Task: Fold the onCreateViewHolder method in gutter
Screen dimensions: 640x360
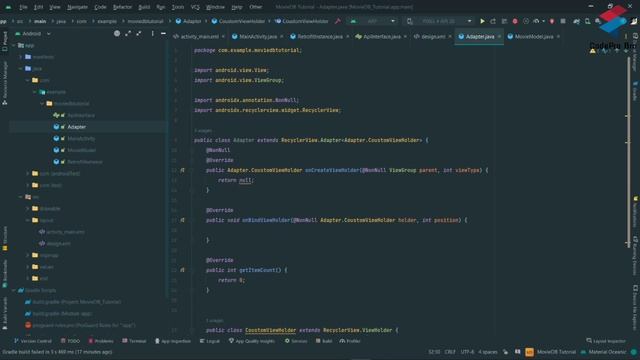Action: coord(192,170)
